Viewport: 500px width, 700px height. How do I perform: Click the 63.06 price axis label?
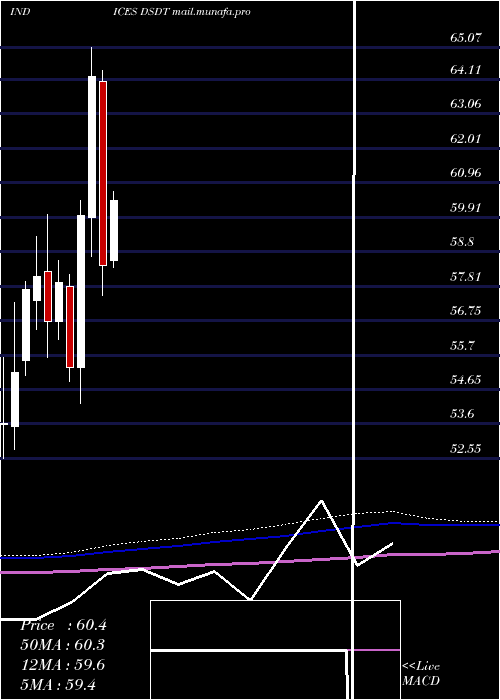(466, 104)
